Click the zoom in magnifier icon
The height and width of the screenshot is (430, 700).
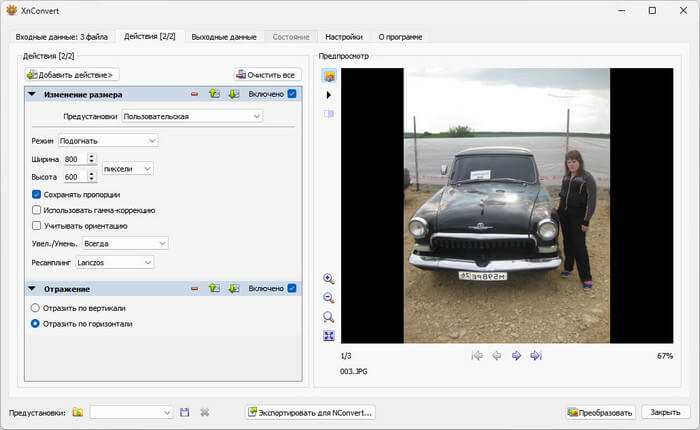pos(329,279)
